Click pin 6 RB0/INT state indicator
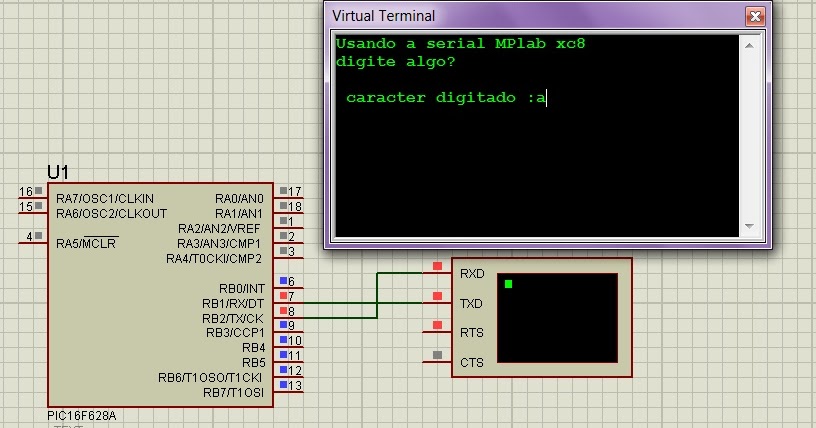This screenshot has width=816, height=428. (284, 281)
